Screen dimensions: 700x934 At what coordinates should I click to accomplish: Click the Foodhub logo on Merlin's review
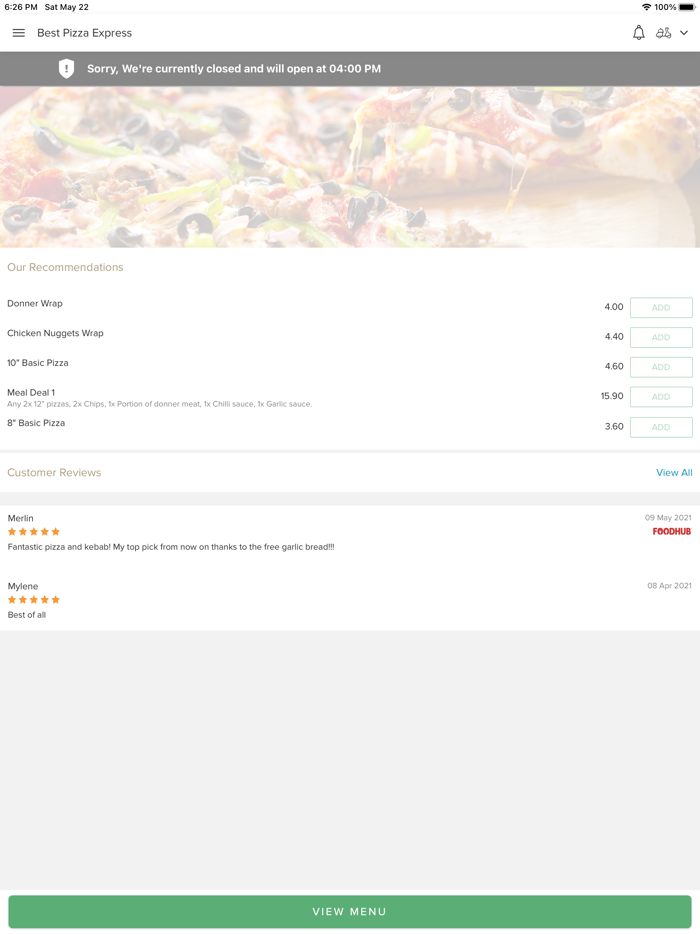click(672, 532)
